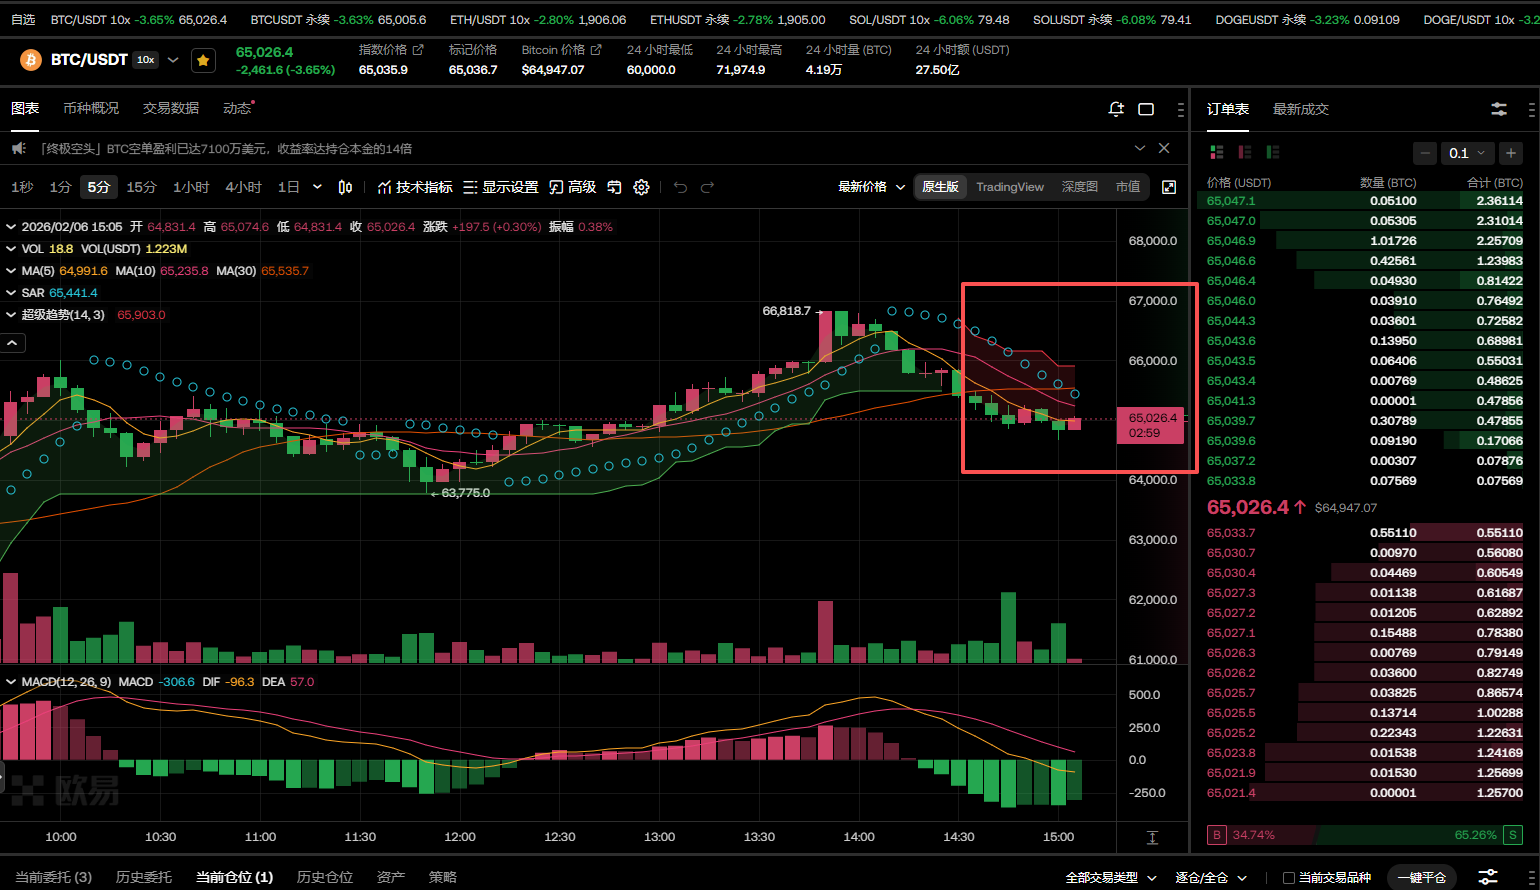Viewport: 1540px width, 890px height.
Task: Open the chart settings gear
Action: point(642,187)
